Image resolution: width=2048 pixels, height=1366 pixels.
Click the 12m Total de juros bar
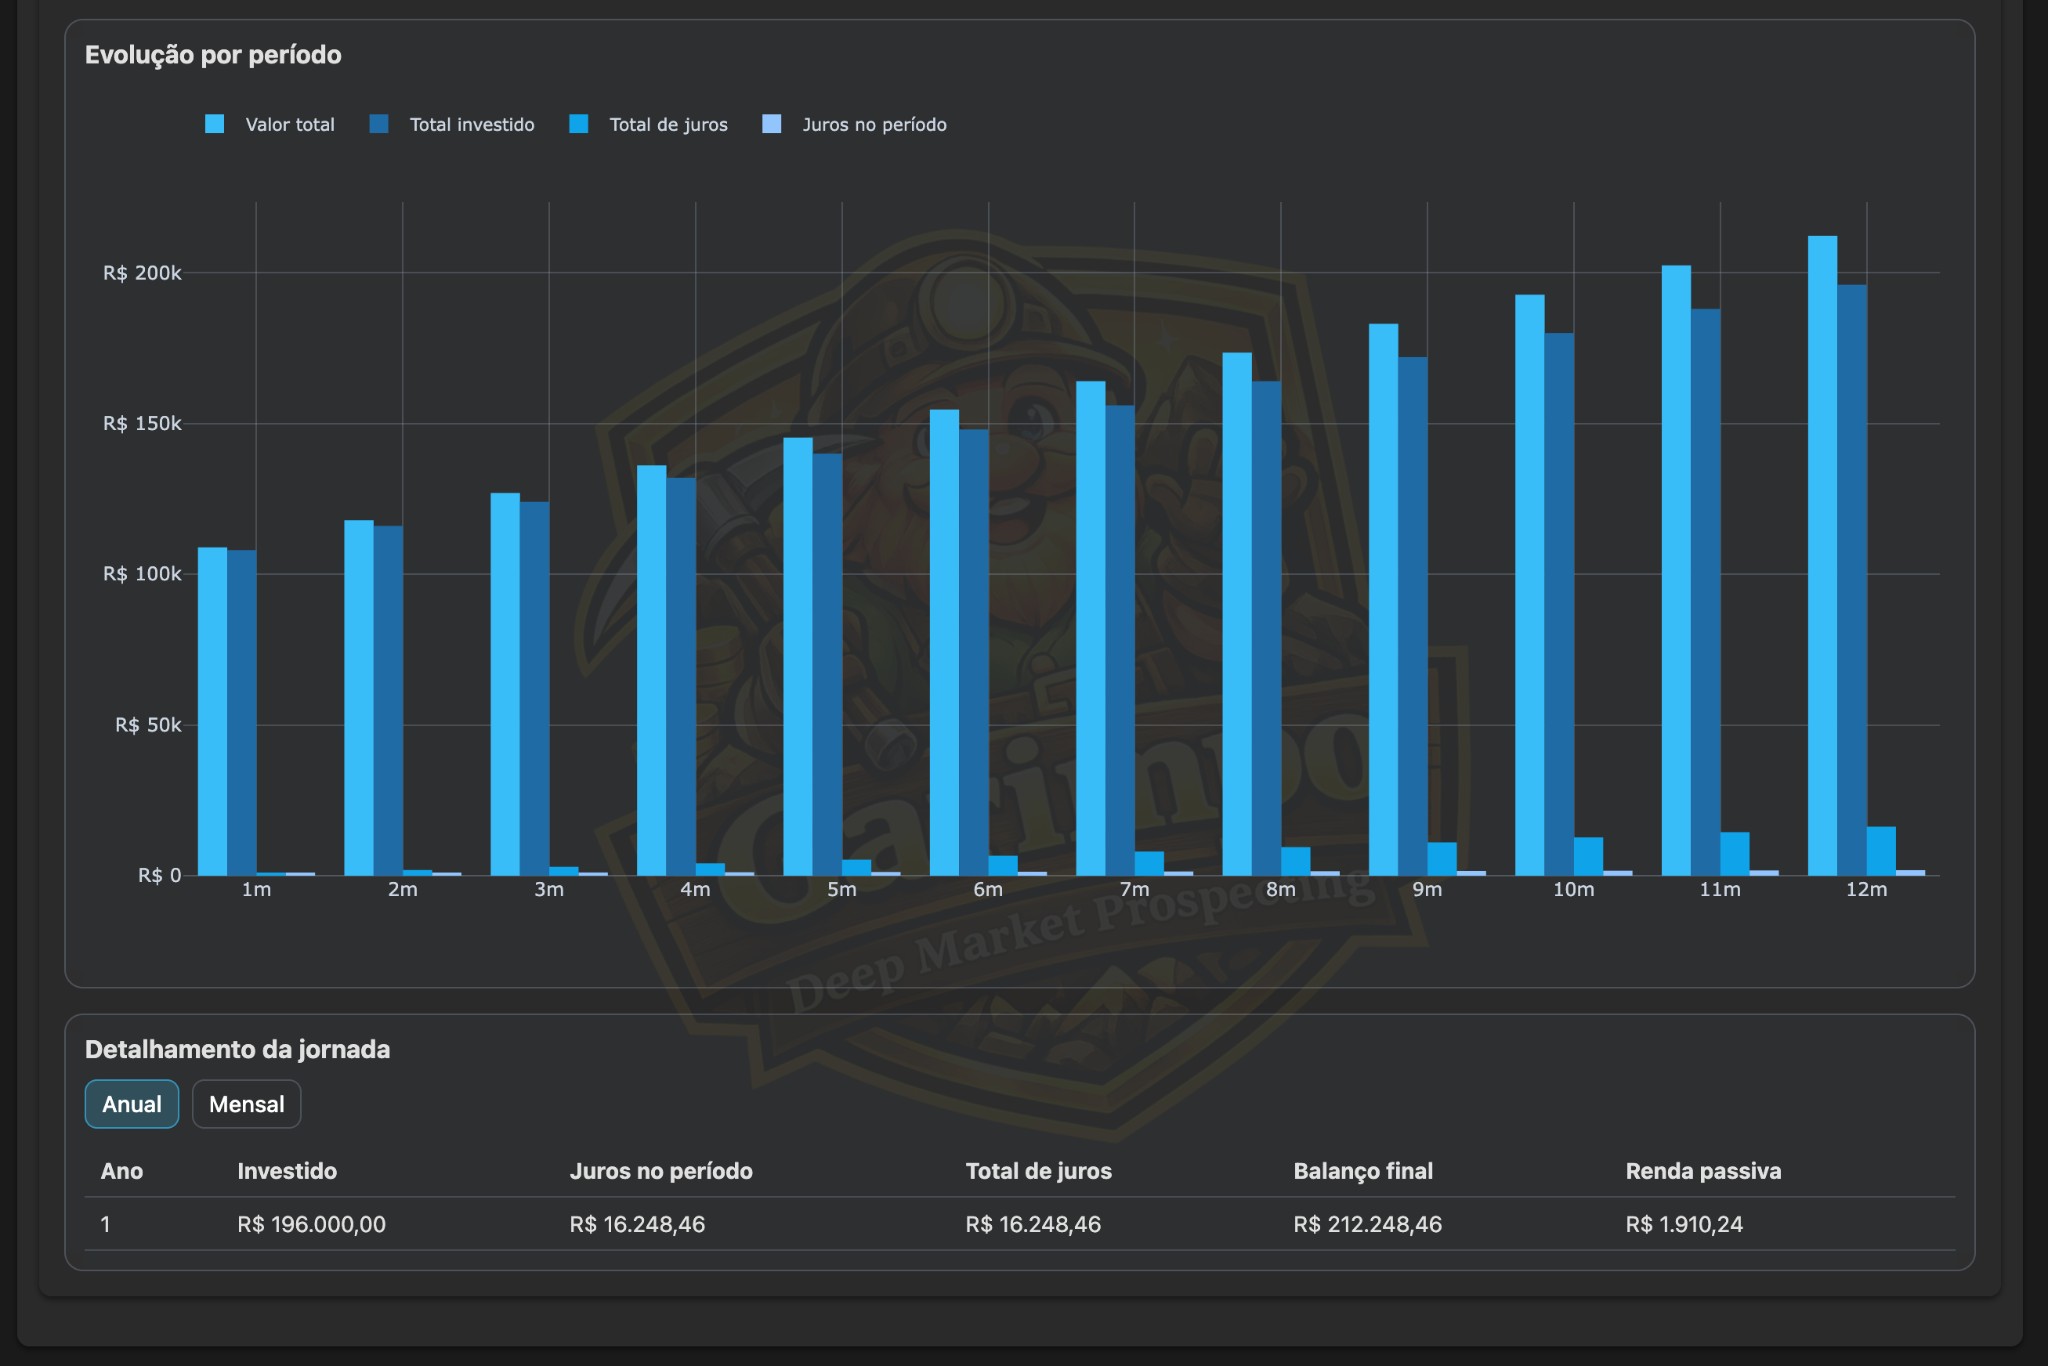tap(1881, 851)
